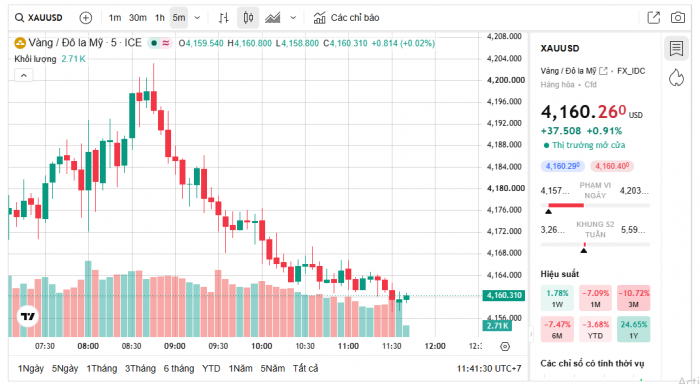
Task: Open the Các chỉ báo indicators button
Action: [x=346, y=18]
